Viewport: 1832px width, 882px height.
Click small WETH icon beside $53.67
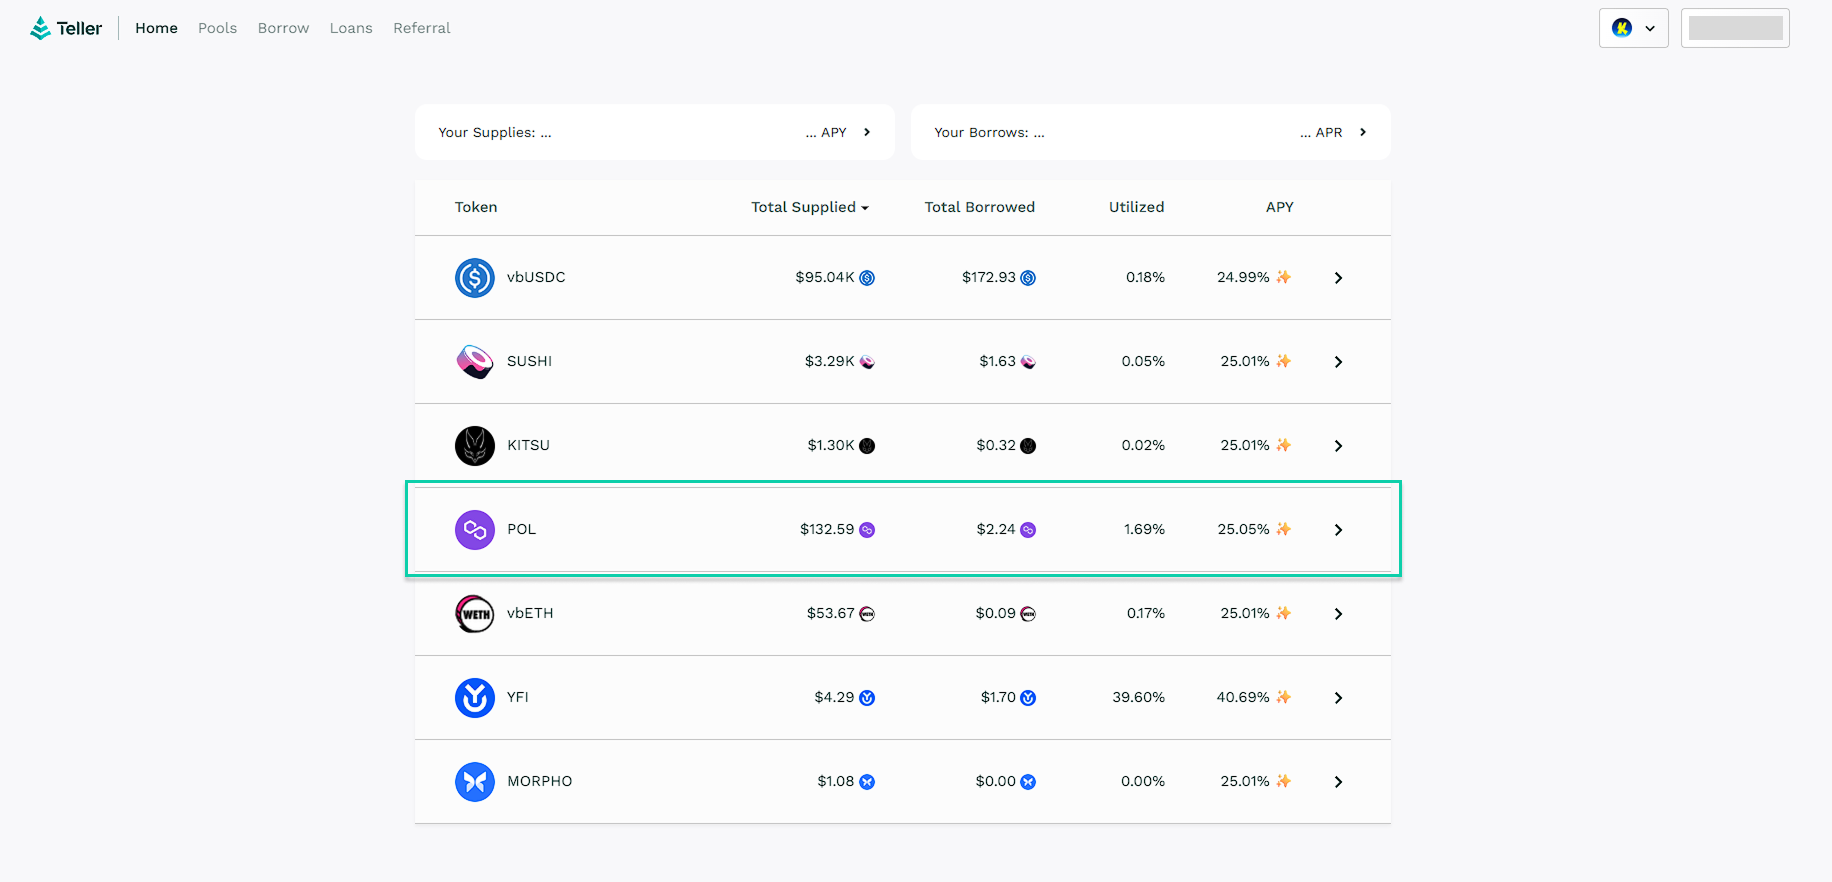[867, 614]
